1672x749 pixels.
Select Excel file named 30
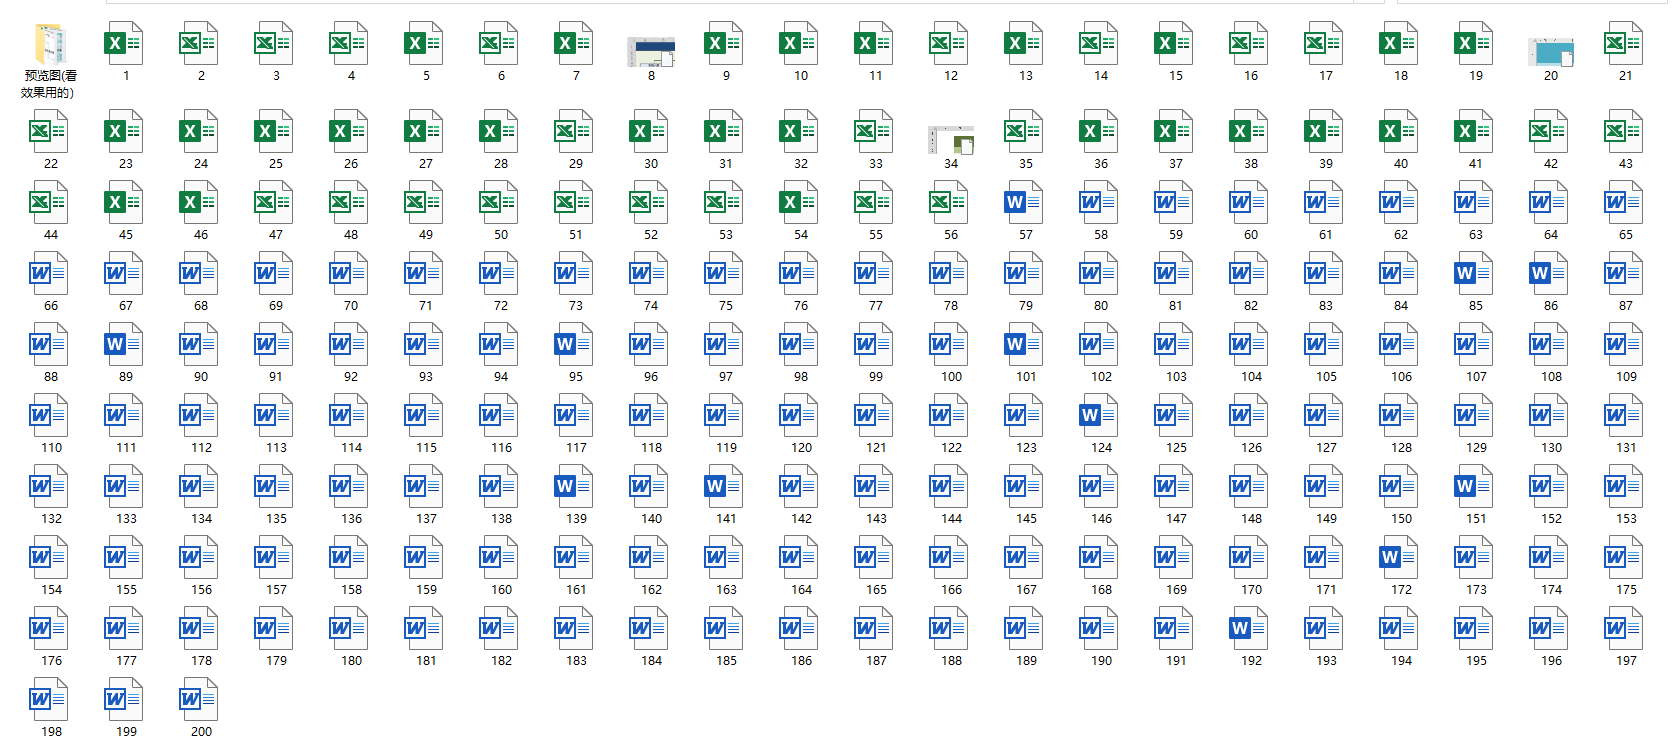pyautogui.click(x=650, y=133)
